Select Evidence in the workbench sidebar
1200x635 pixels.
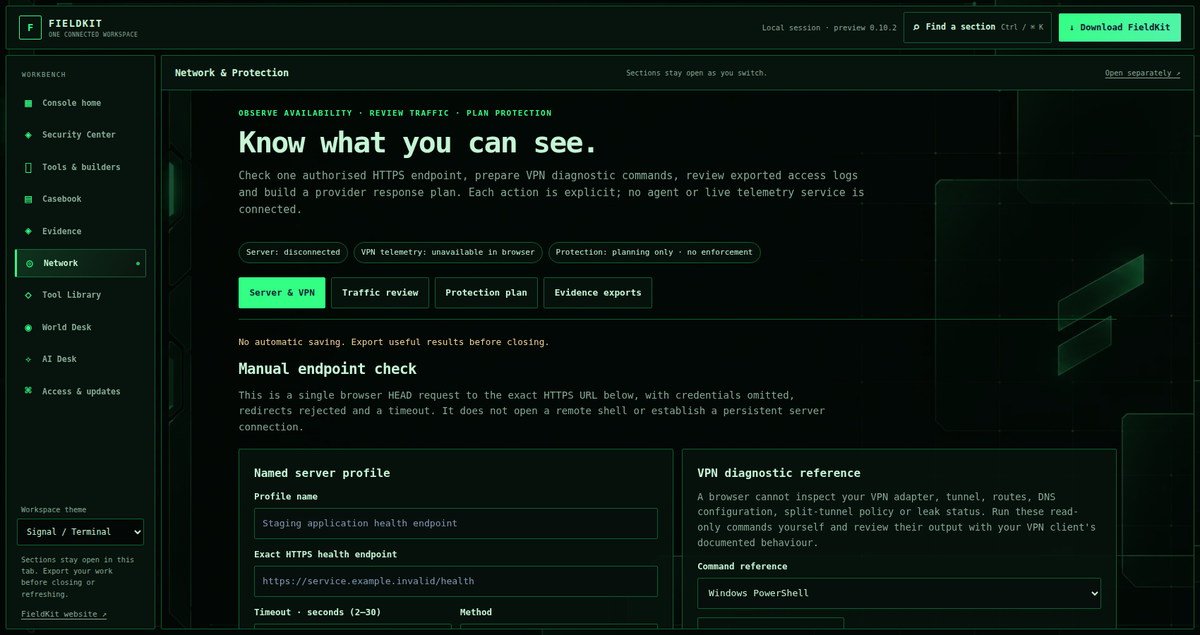[x=80, y=231]
